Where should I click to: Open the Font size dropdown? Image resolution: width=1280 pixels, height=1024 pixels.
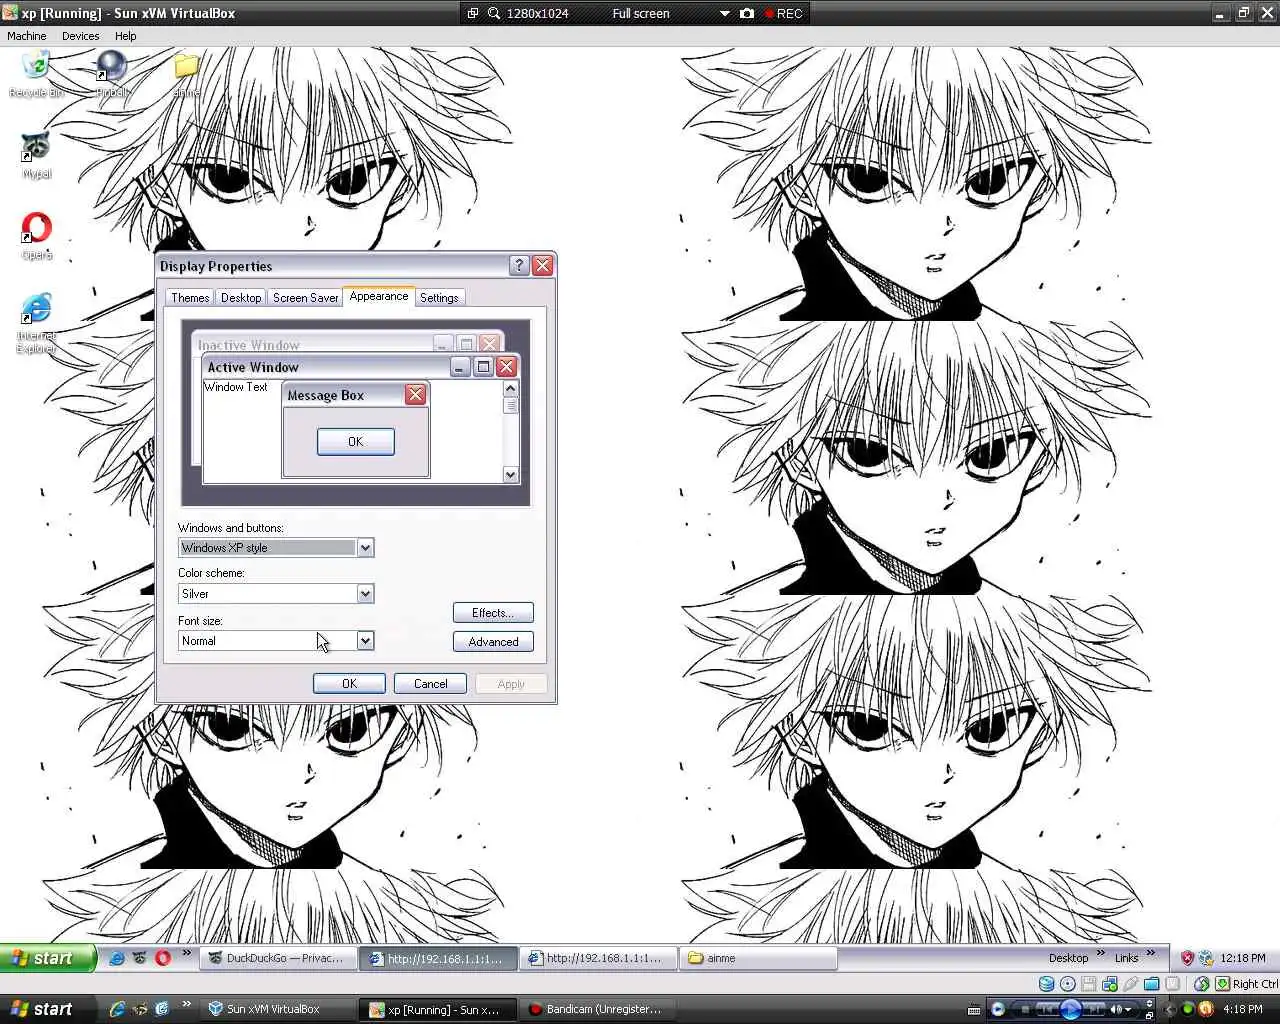tap(365, 640)
